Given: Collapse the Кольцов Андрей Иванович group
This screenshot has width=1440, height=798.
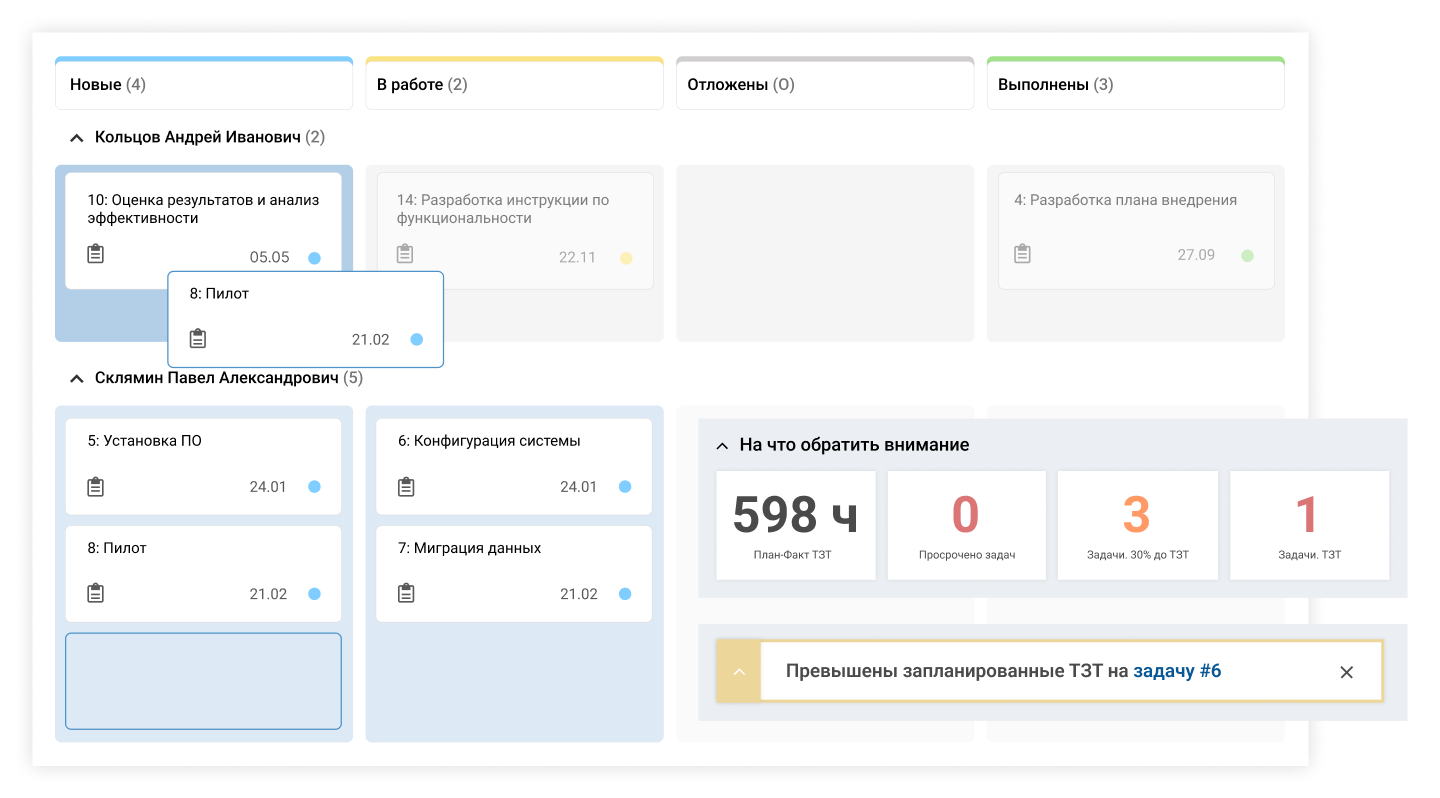Looking at the screenshot, I should point(75,137).
